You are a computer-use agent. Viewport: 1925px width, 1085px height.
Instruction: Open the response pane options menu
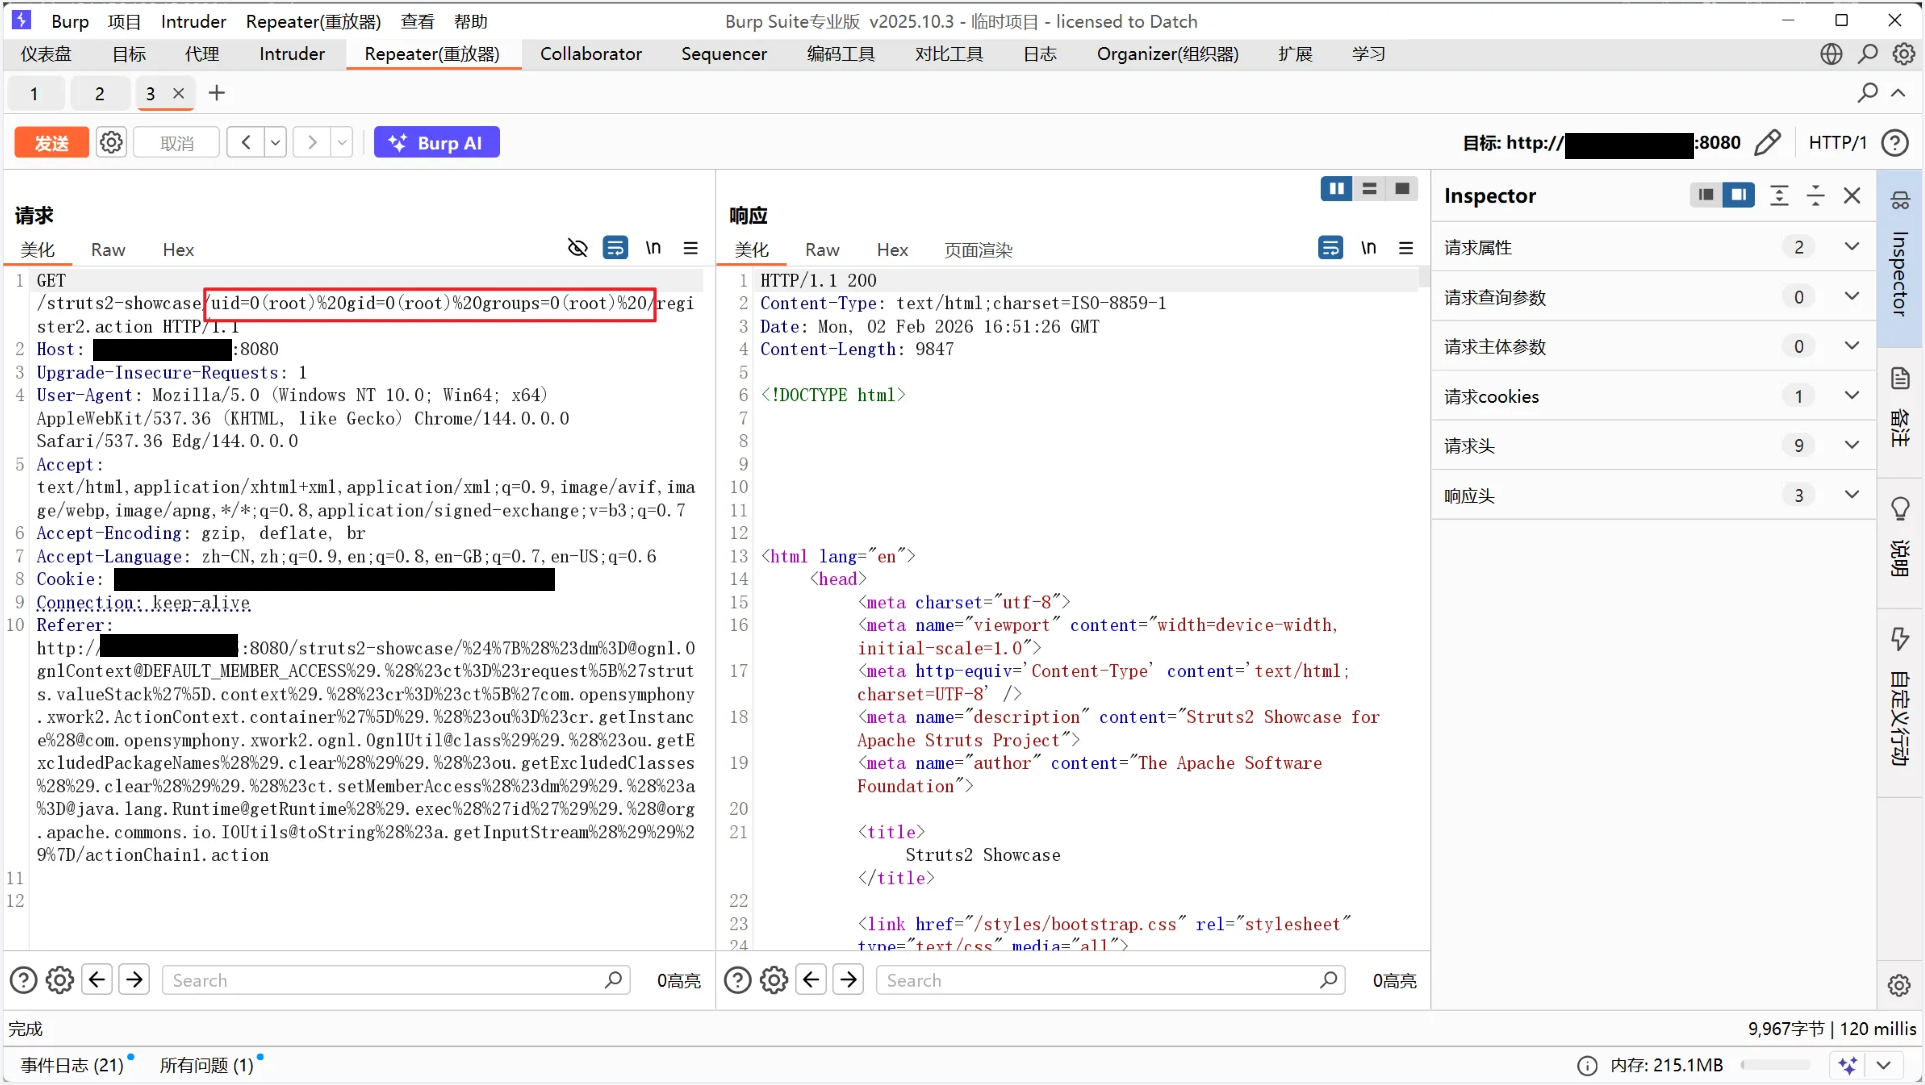pos(1406,248)
